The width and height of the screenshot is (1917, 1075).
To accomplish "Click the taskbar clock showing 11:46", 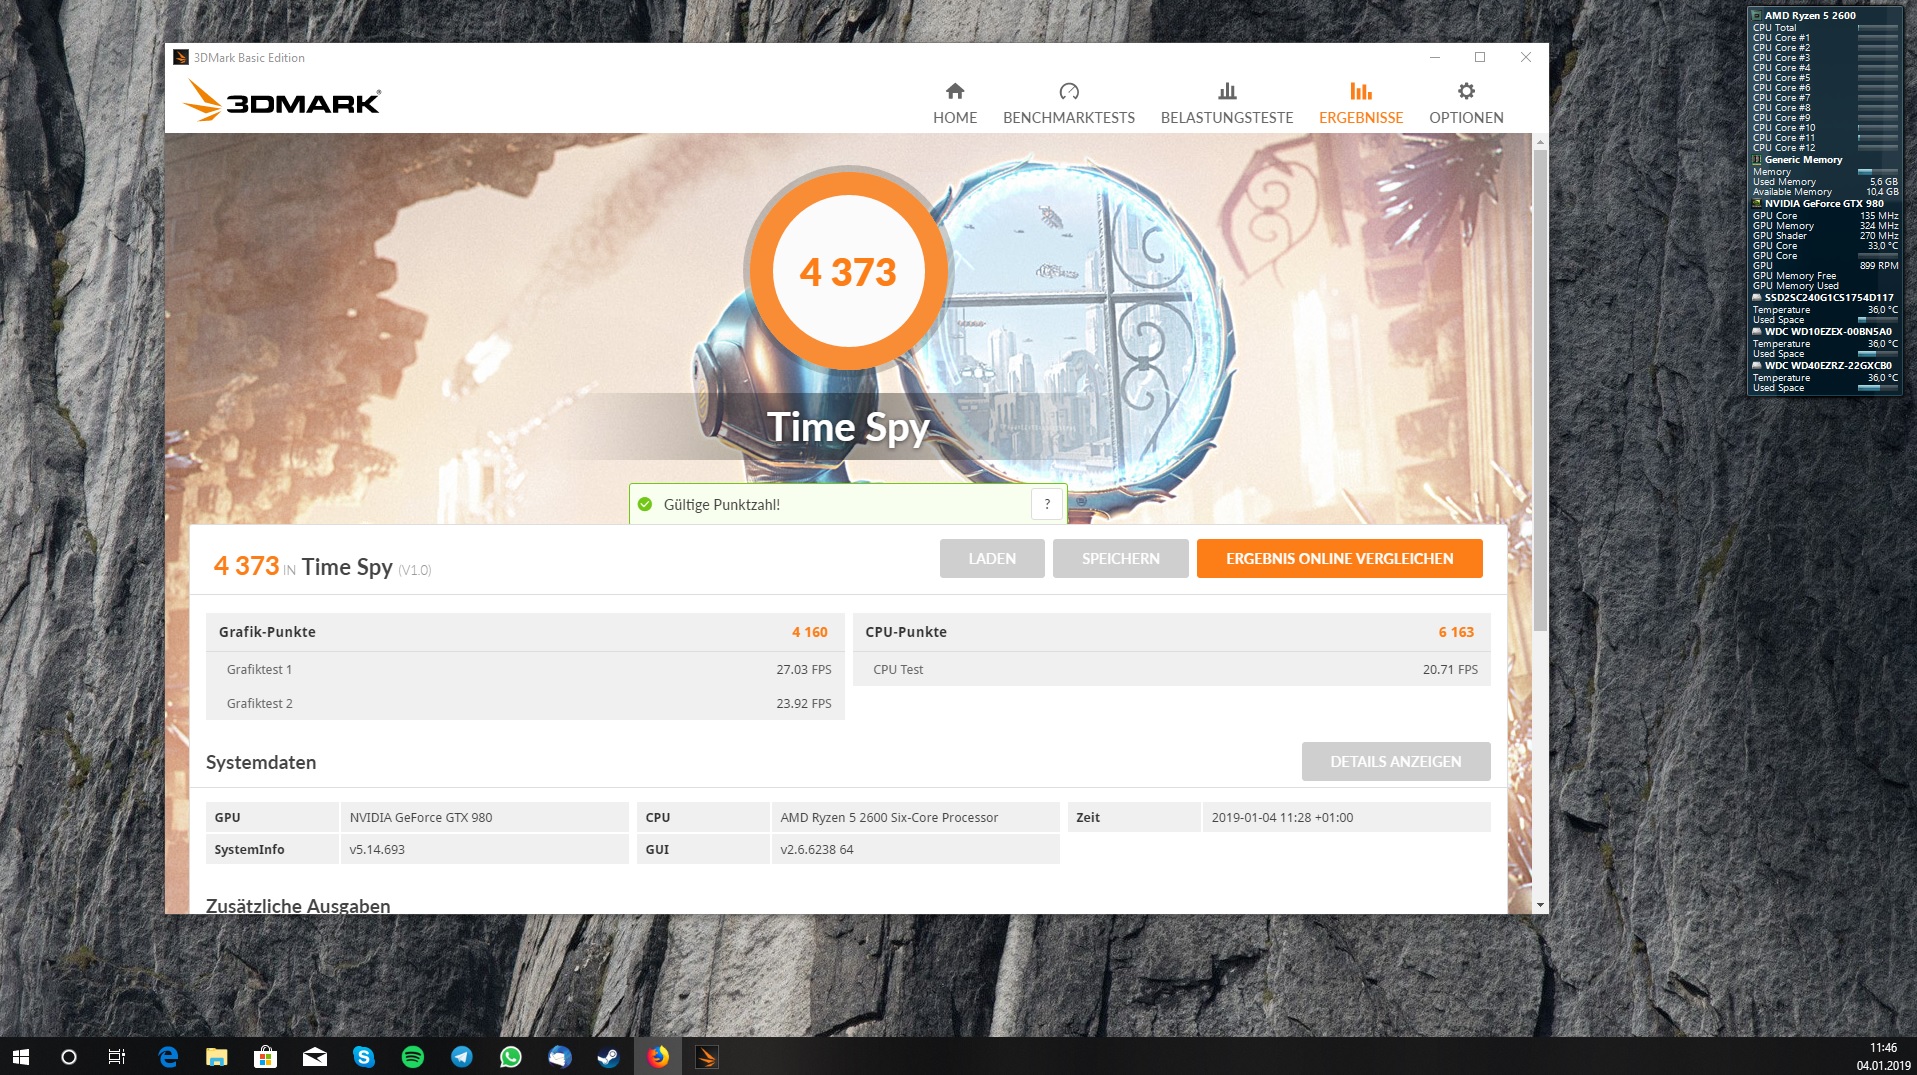I will tap(1883, 1048).
